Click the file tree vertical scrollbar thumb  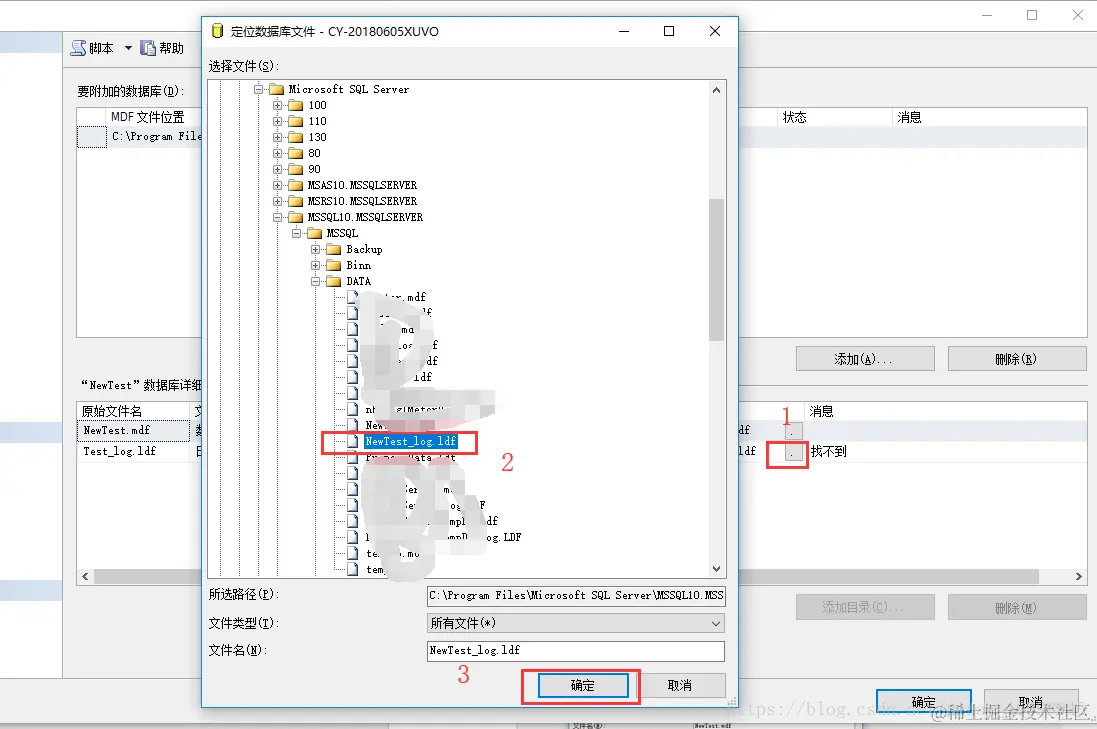click(716, 269)
